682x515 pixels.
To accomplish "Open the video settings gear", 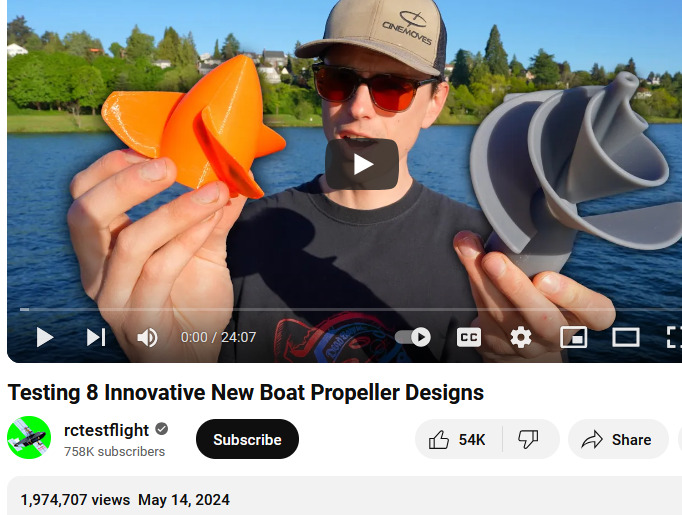I will pos(521,337).
